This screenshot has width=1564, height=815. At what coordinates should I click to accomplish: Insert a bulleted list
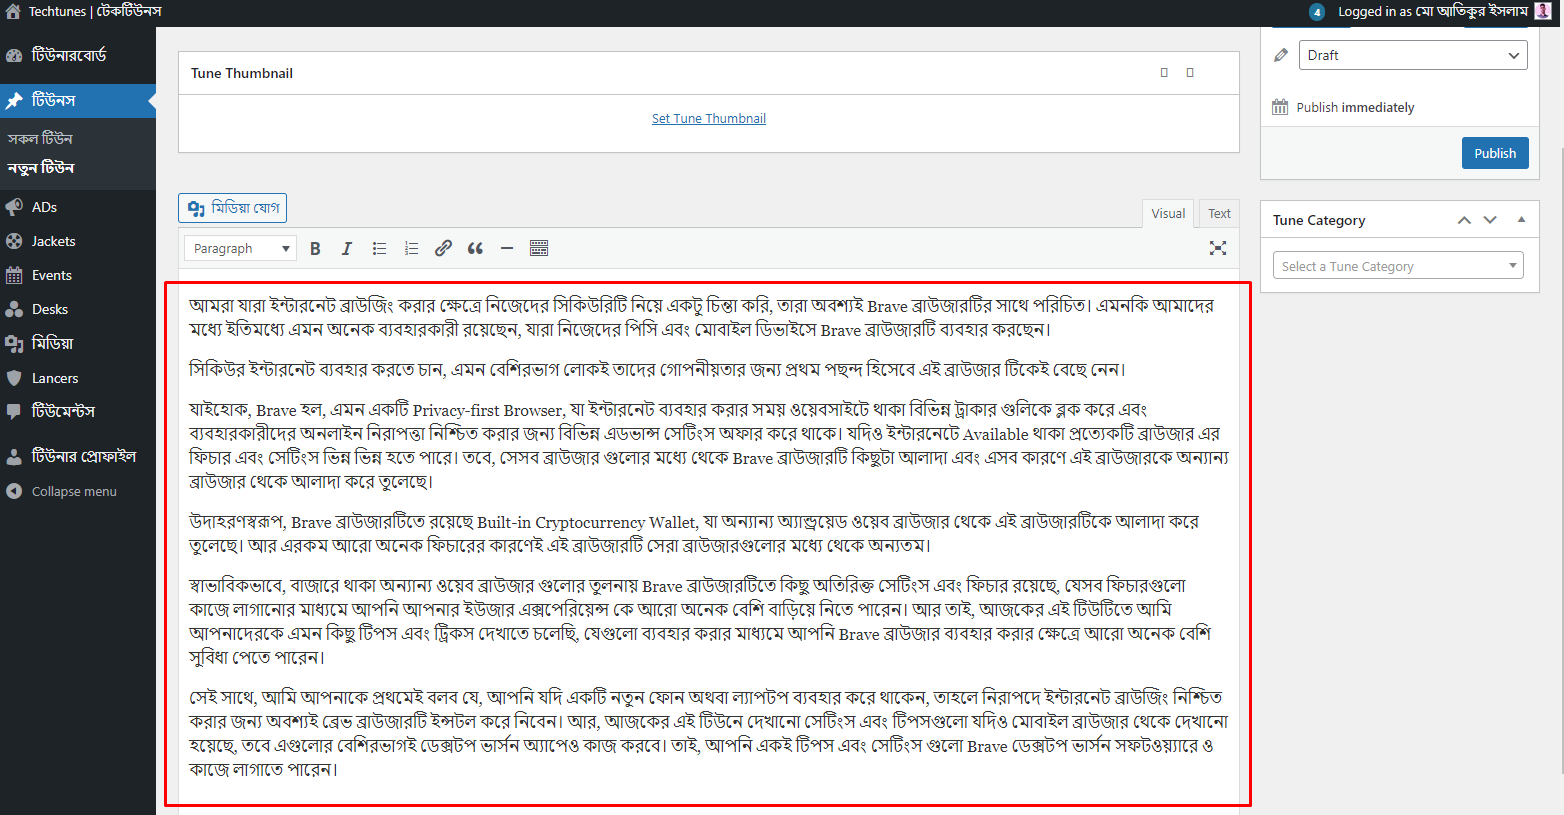click(x=379, y=247)
